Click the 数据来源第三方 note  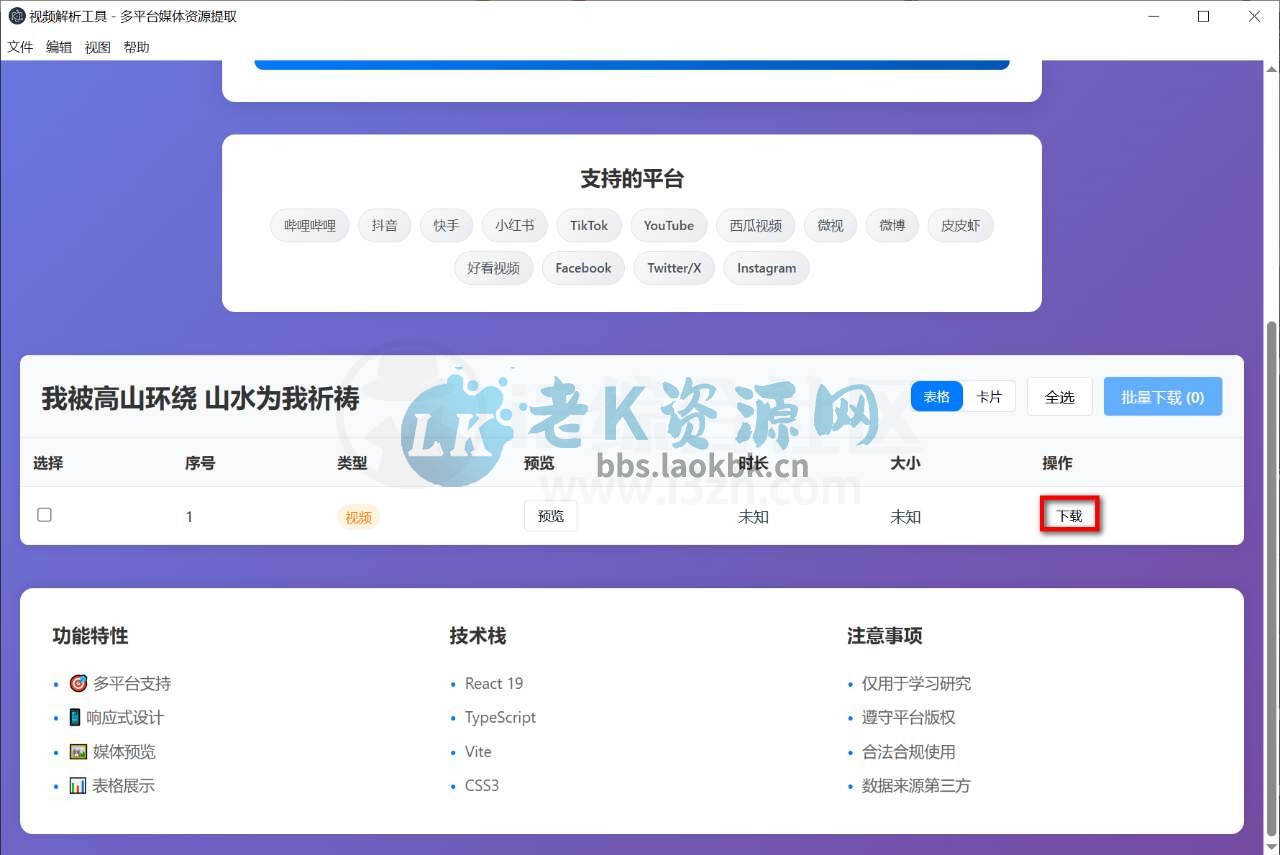point(916,785)
